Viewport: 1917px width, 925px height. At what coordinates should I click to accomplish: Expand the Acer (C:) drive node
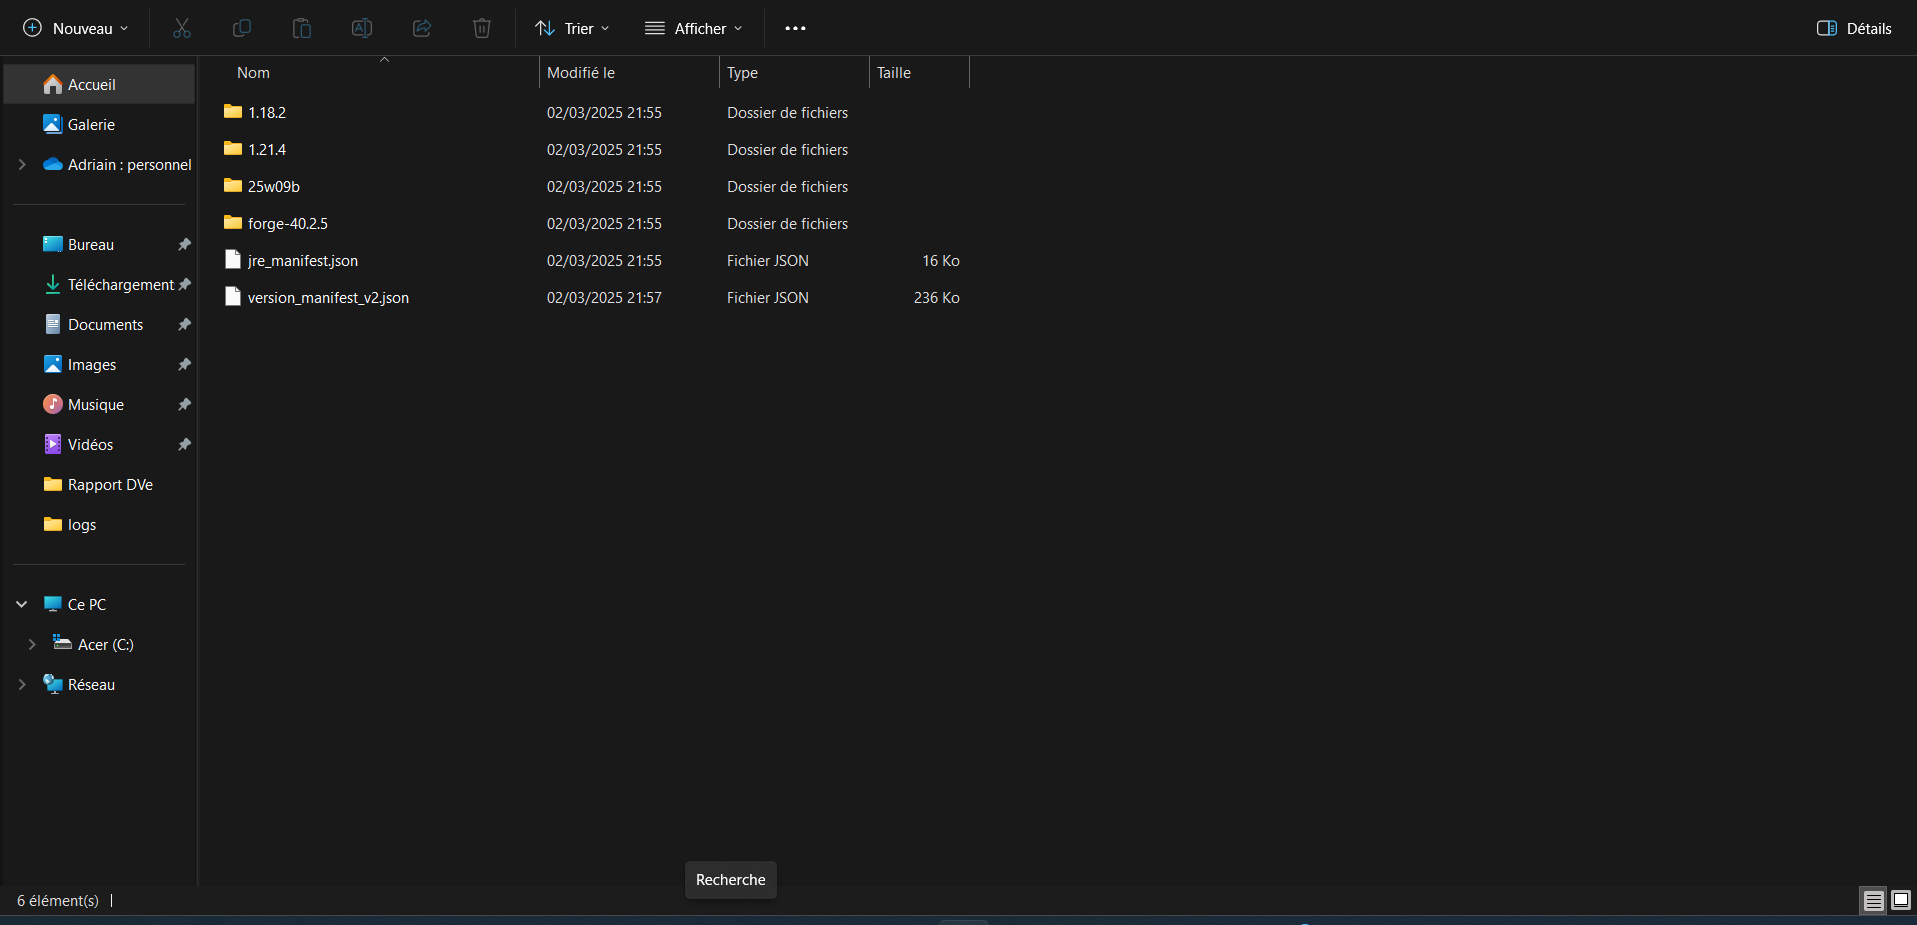coord(32,644)
